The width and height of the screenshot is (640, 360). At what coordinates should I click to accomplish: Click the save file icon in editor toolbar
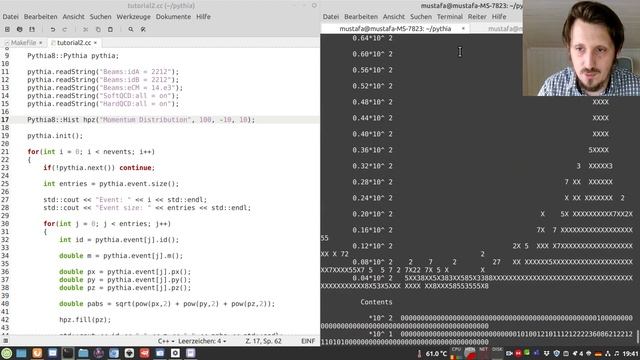32,29
